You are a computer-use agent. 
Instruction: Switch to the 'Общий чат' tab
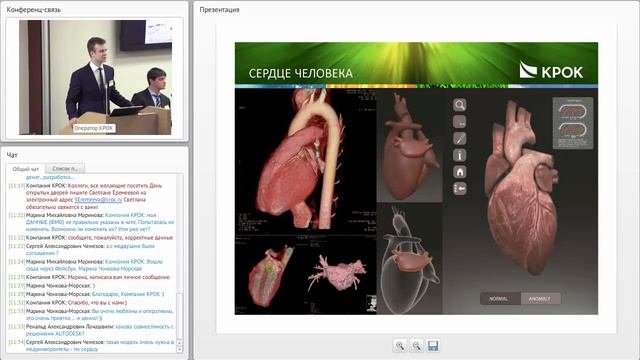point(25,169)
